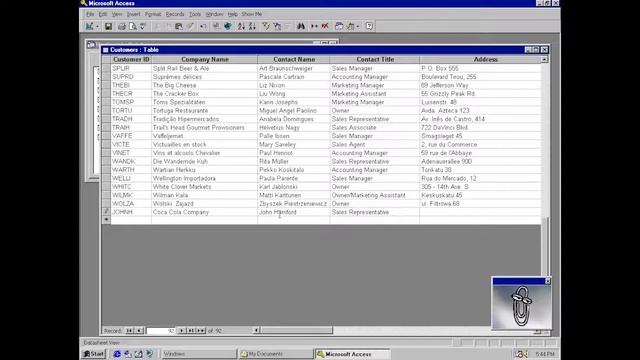Click the Save icon in toolbar
This screenshot has width=640, height=360.
pos(108,26)
